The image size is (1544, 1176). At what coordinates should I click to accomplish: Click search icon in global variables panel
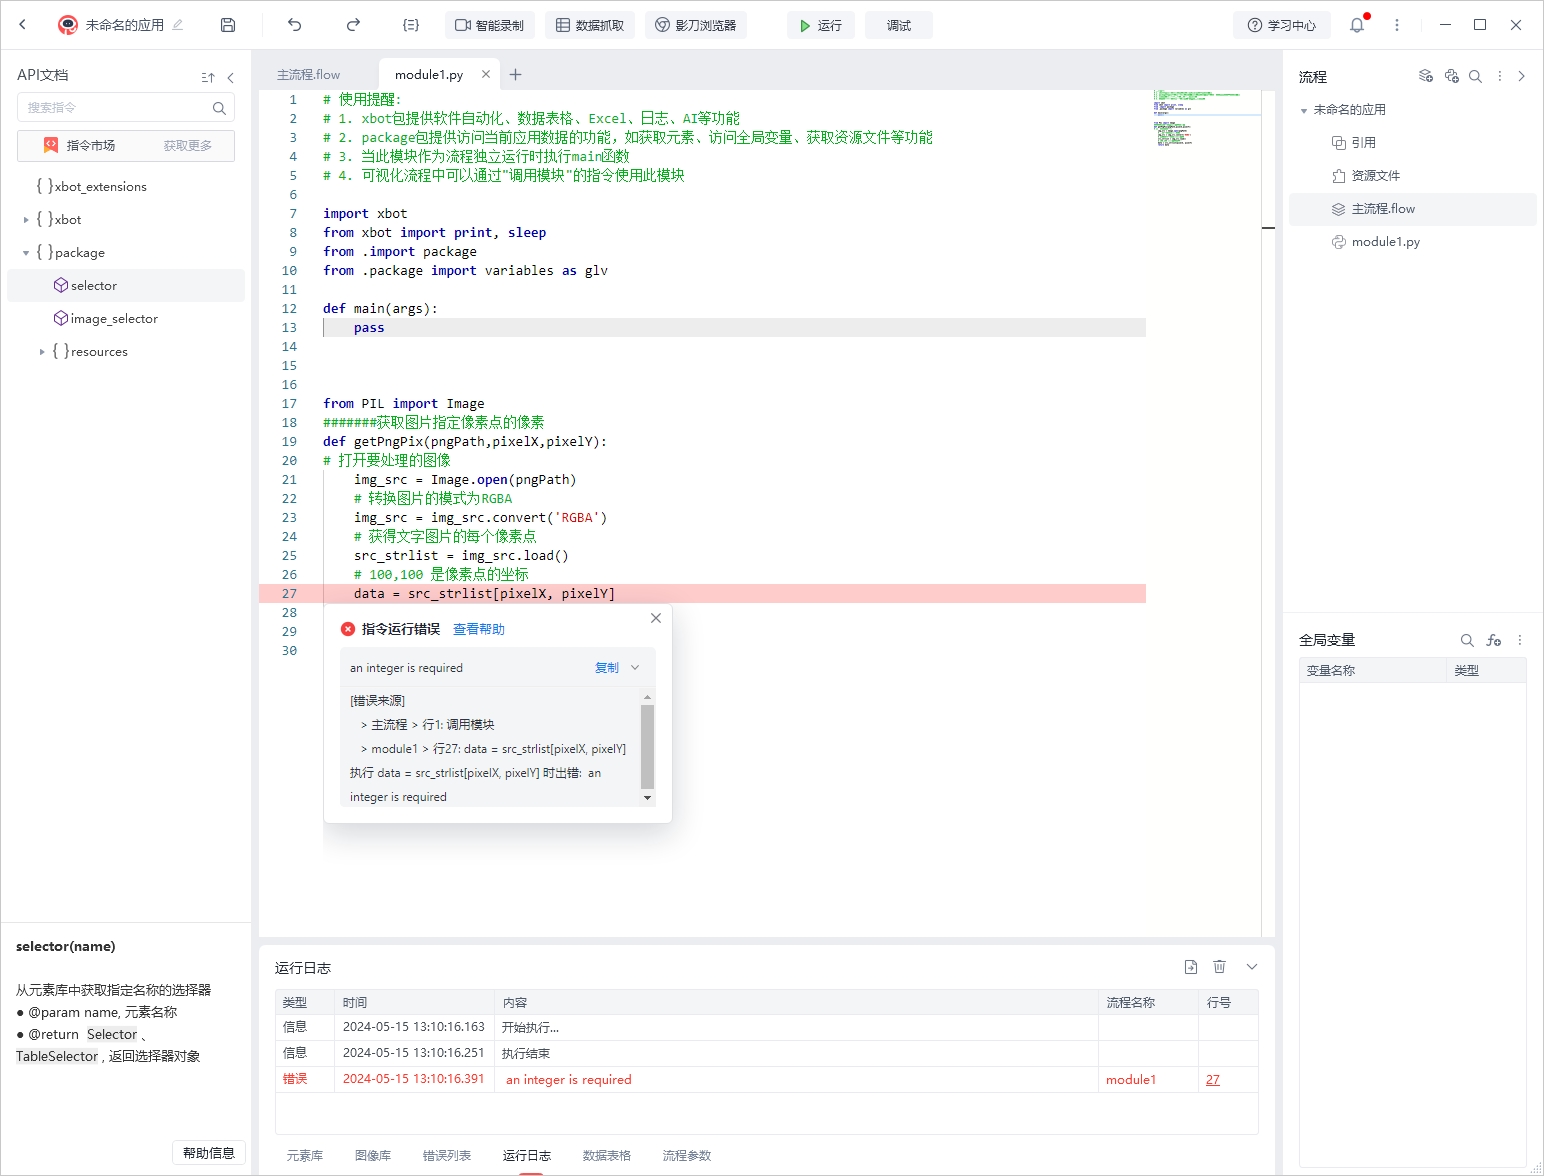(x=1466, y=640)
